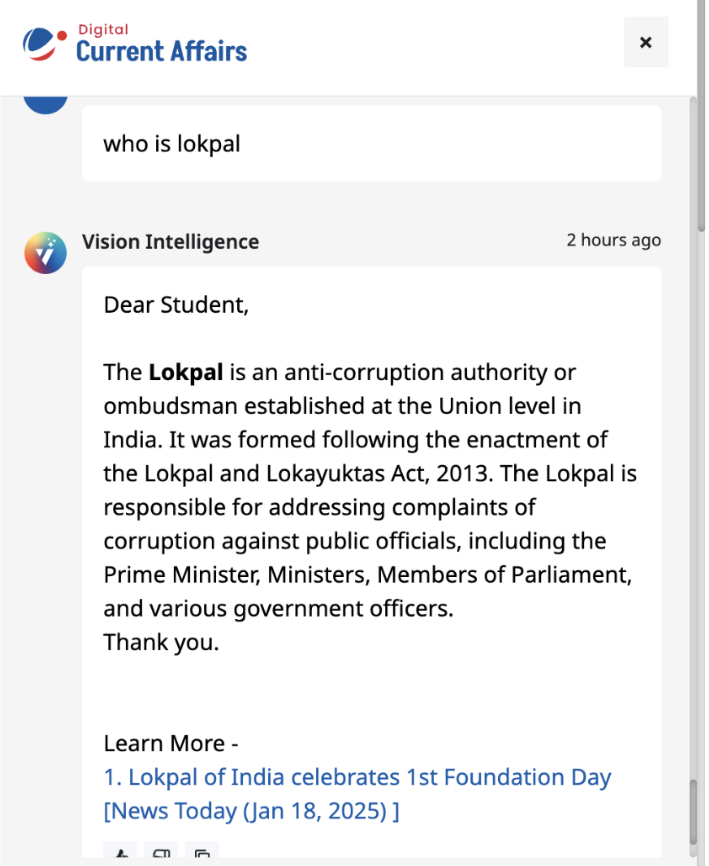The image size is (709, 866).
Task: Click the feedback icon below the answer
Action: [x=161, y=855]
